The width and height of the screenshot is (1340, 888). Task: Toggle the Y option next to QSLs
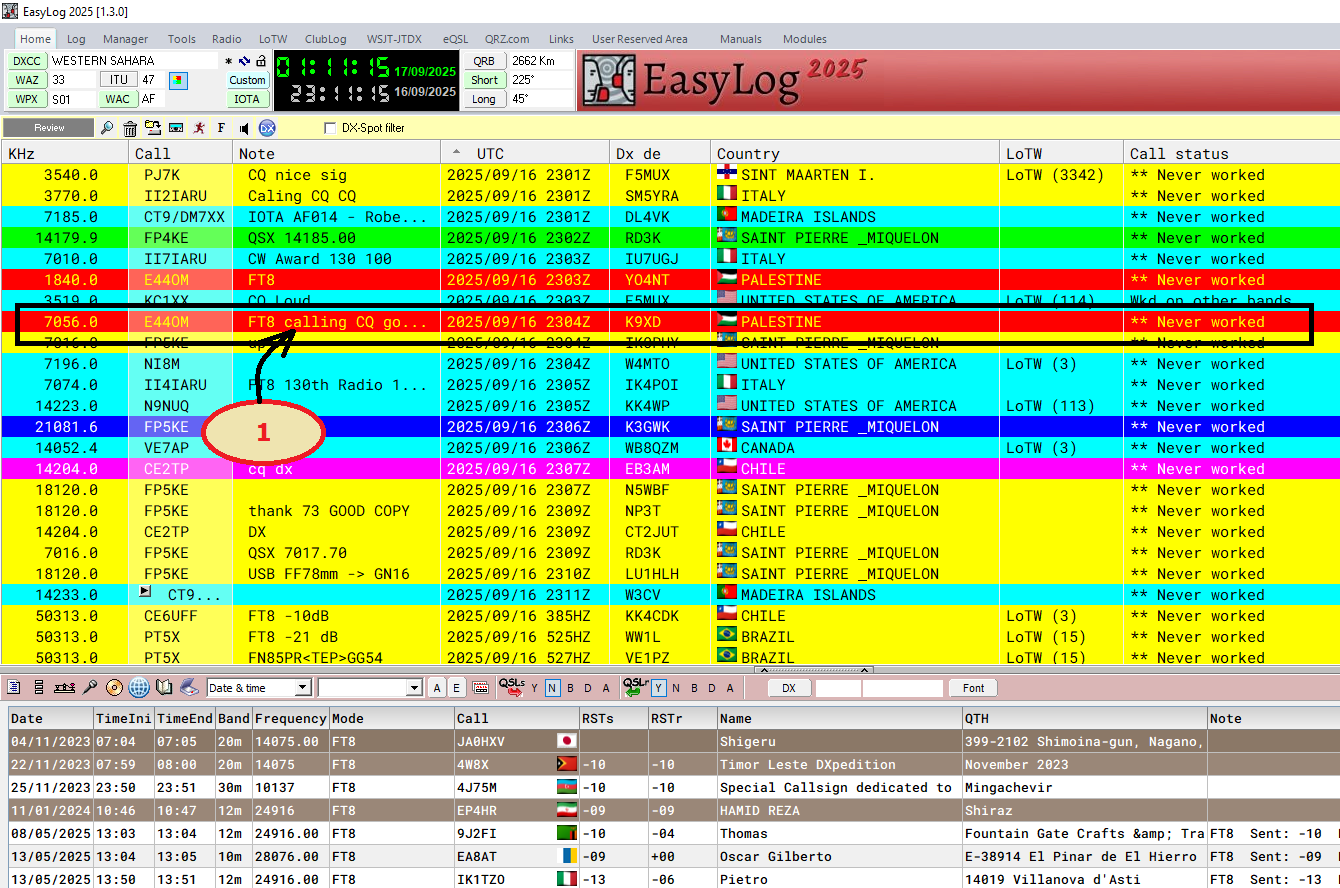click(534, 688)
